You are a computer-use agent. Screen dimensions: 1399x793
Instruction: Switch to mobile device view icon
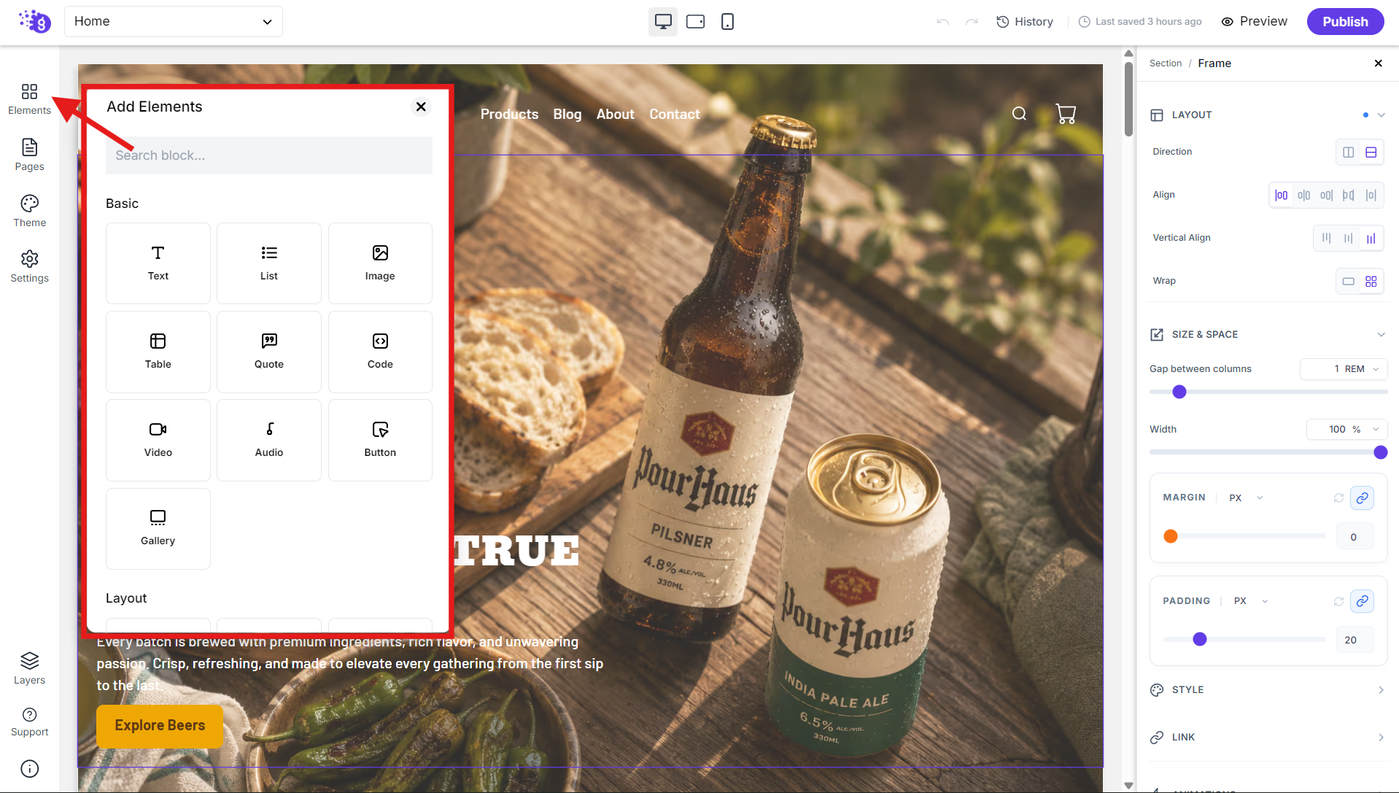point(727,21)
